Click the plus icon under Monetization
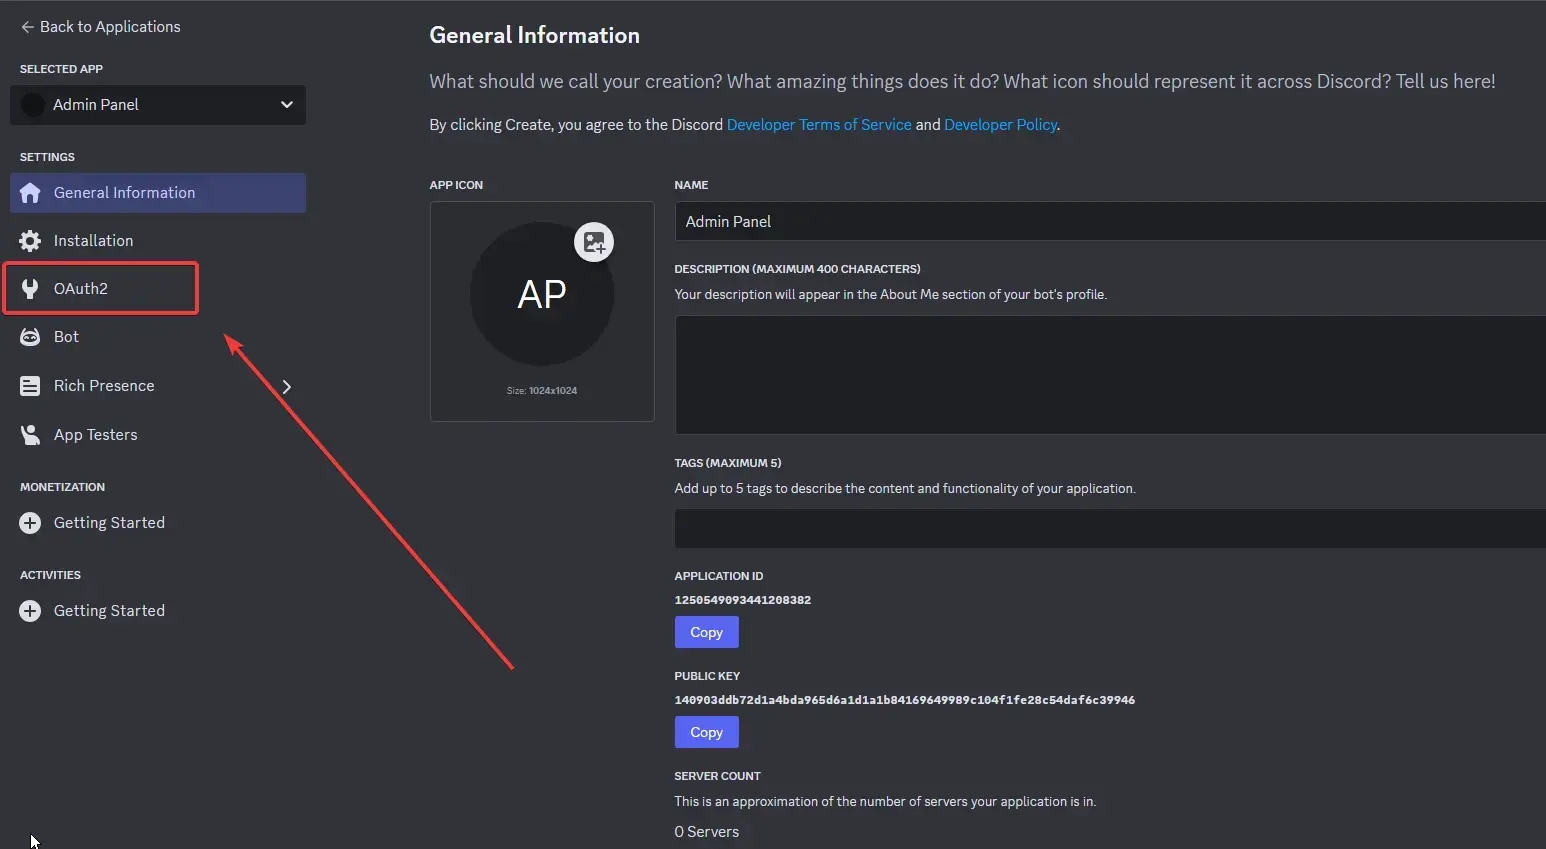Screen dimensions: 1546x849 30,523
